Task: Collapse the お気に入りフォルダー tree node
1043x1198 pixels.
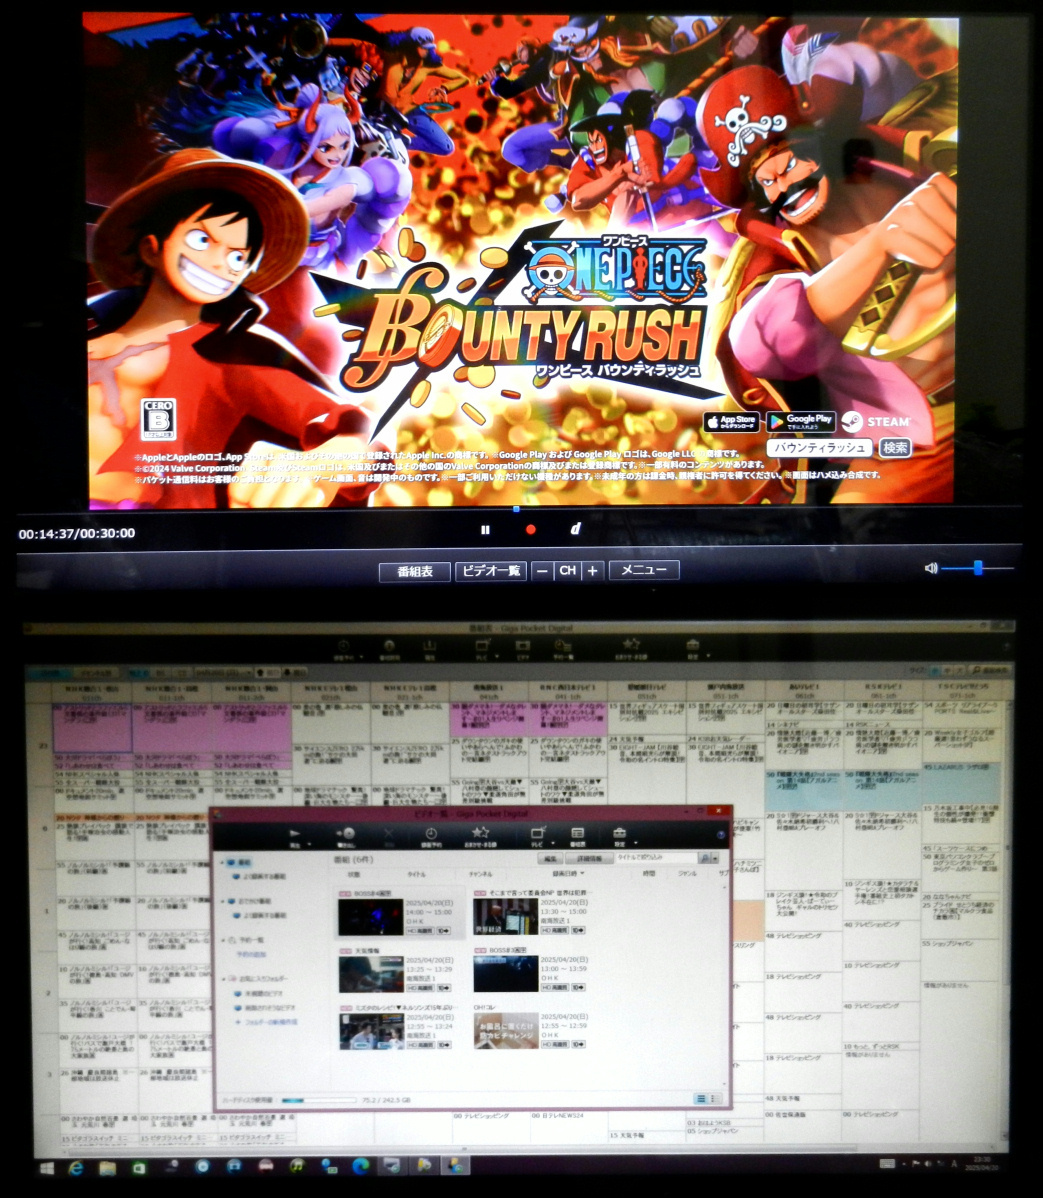Action: (223, 979)
